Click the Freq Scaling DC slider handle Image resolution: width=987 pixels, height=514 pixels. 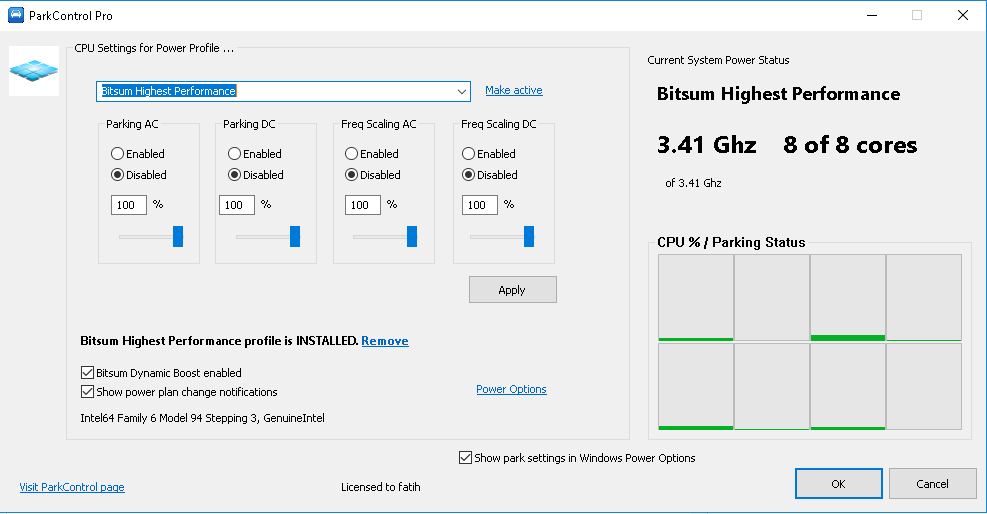[x=529, y=237]
